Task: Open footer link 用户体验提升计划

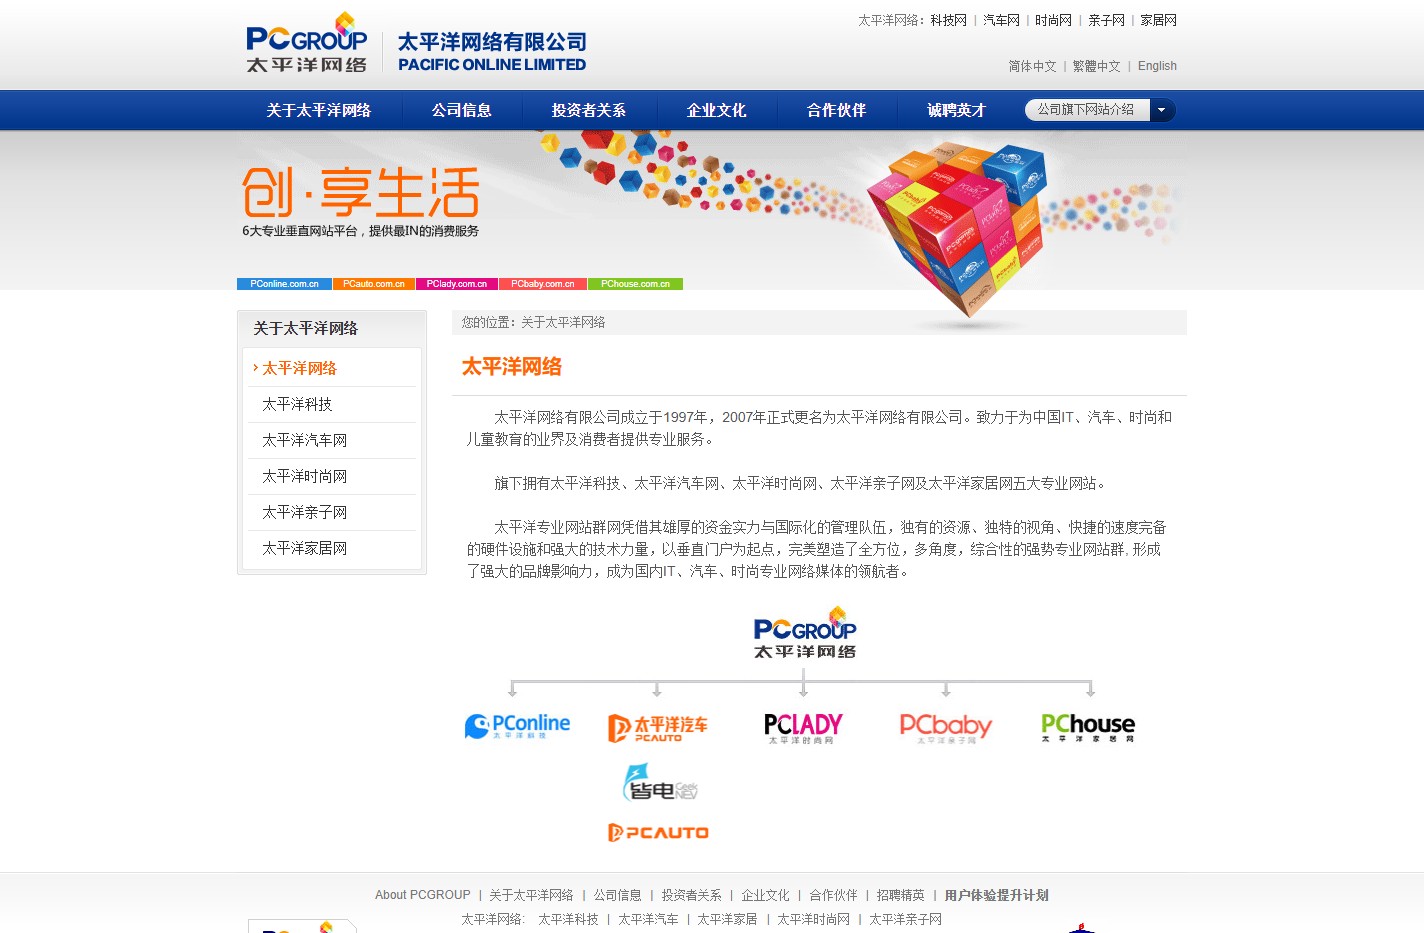Action: point(996,895)
